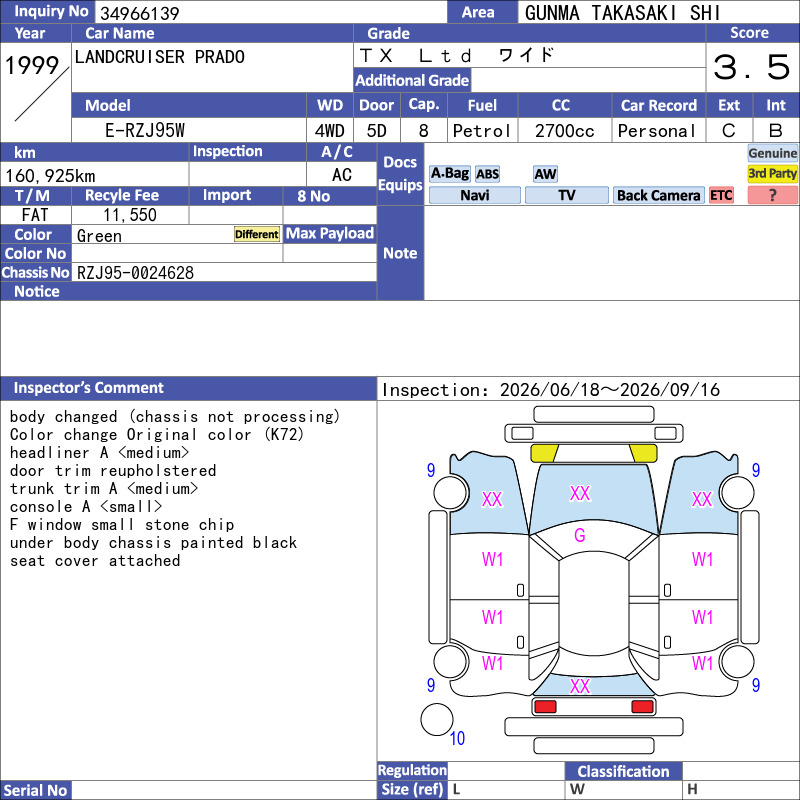Click the XX mark on the hood
Image resolution: width=800 pixels, height=800 pixels.
coord(580,493)
